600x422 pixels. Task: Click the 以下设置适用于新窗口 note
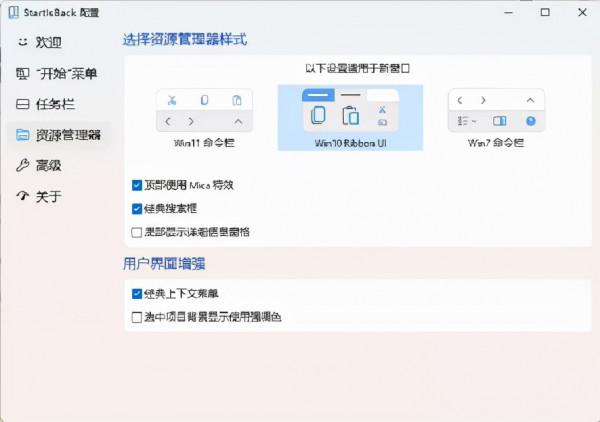[357, 68]
